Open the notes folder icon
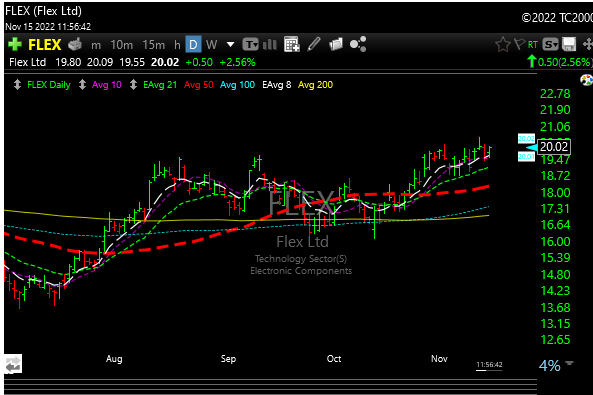This screenshot has width=593, height=395. click(x=336, y=44)
